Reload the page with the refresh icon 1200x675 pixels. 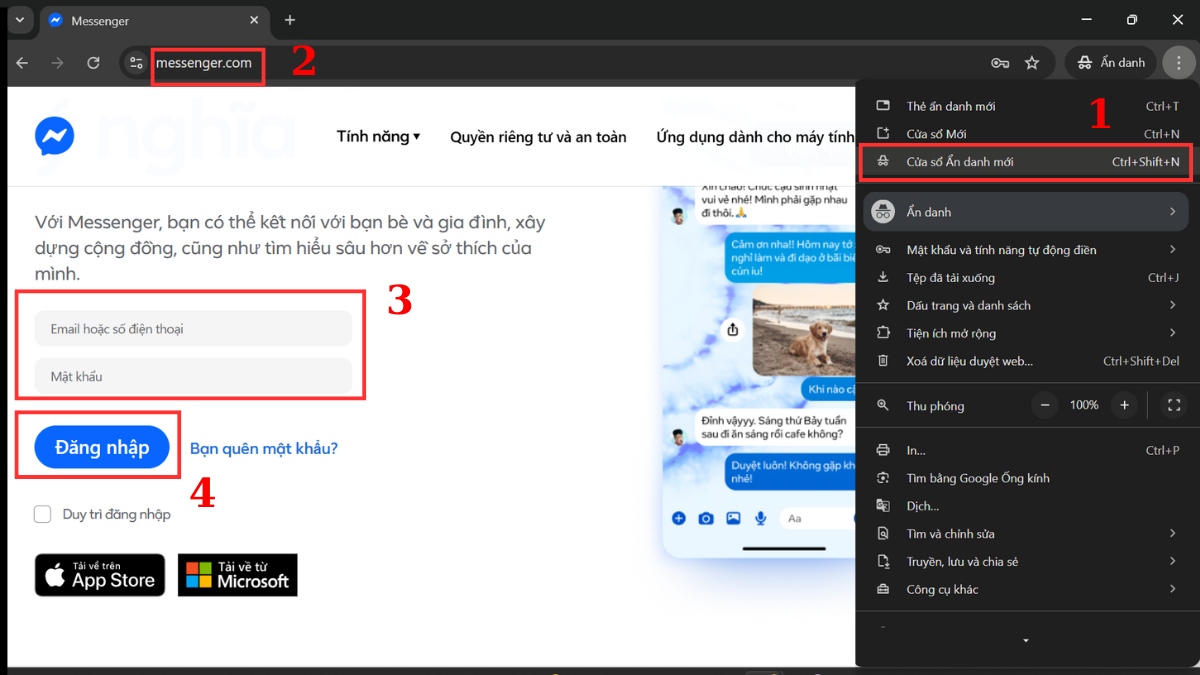click(x=93, y=63)
